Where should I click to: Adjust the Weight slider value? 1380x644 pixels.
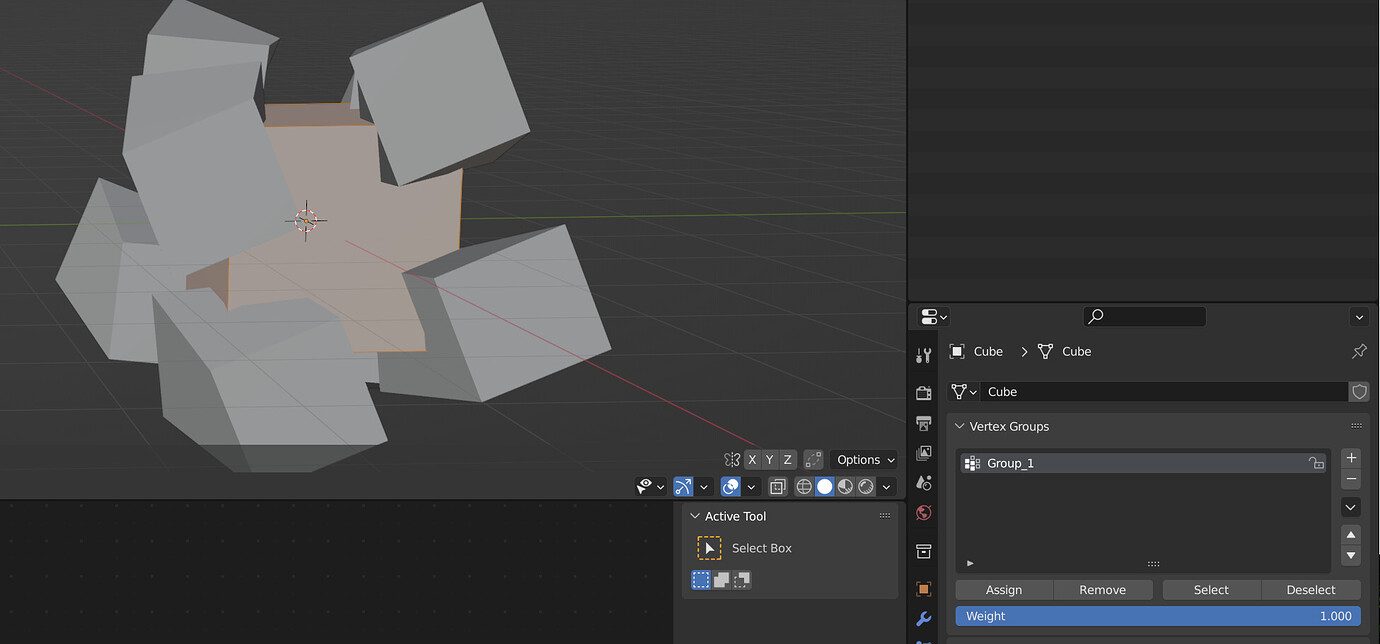[x=1157, y=615]
